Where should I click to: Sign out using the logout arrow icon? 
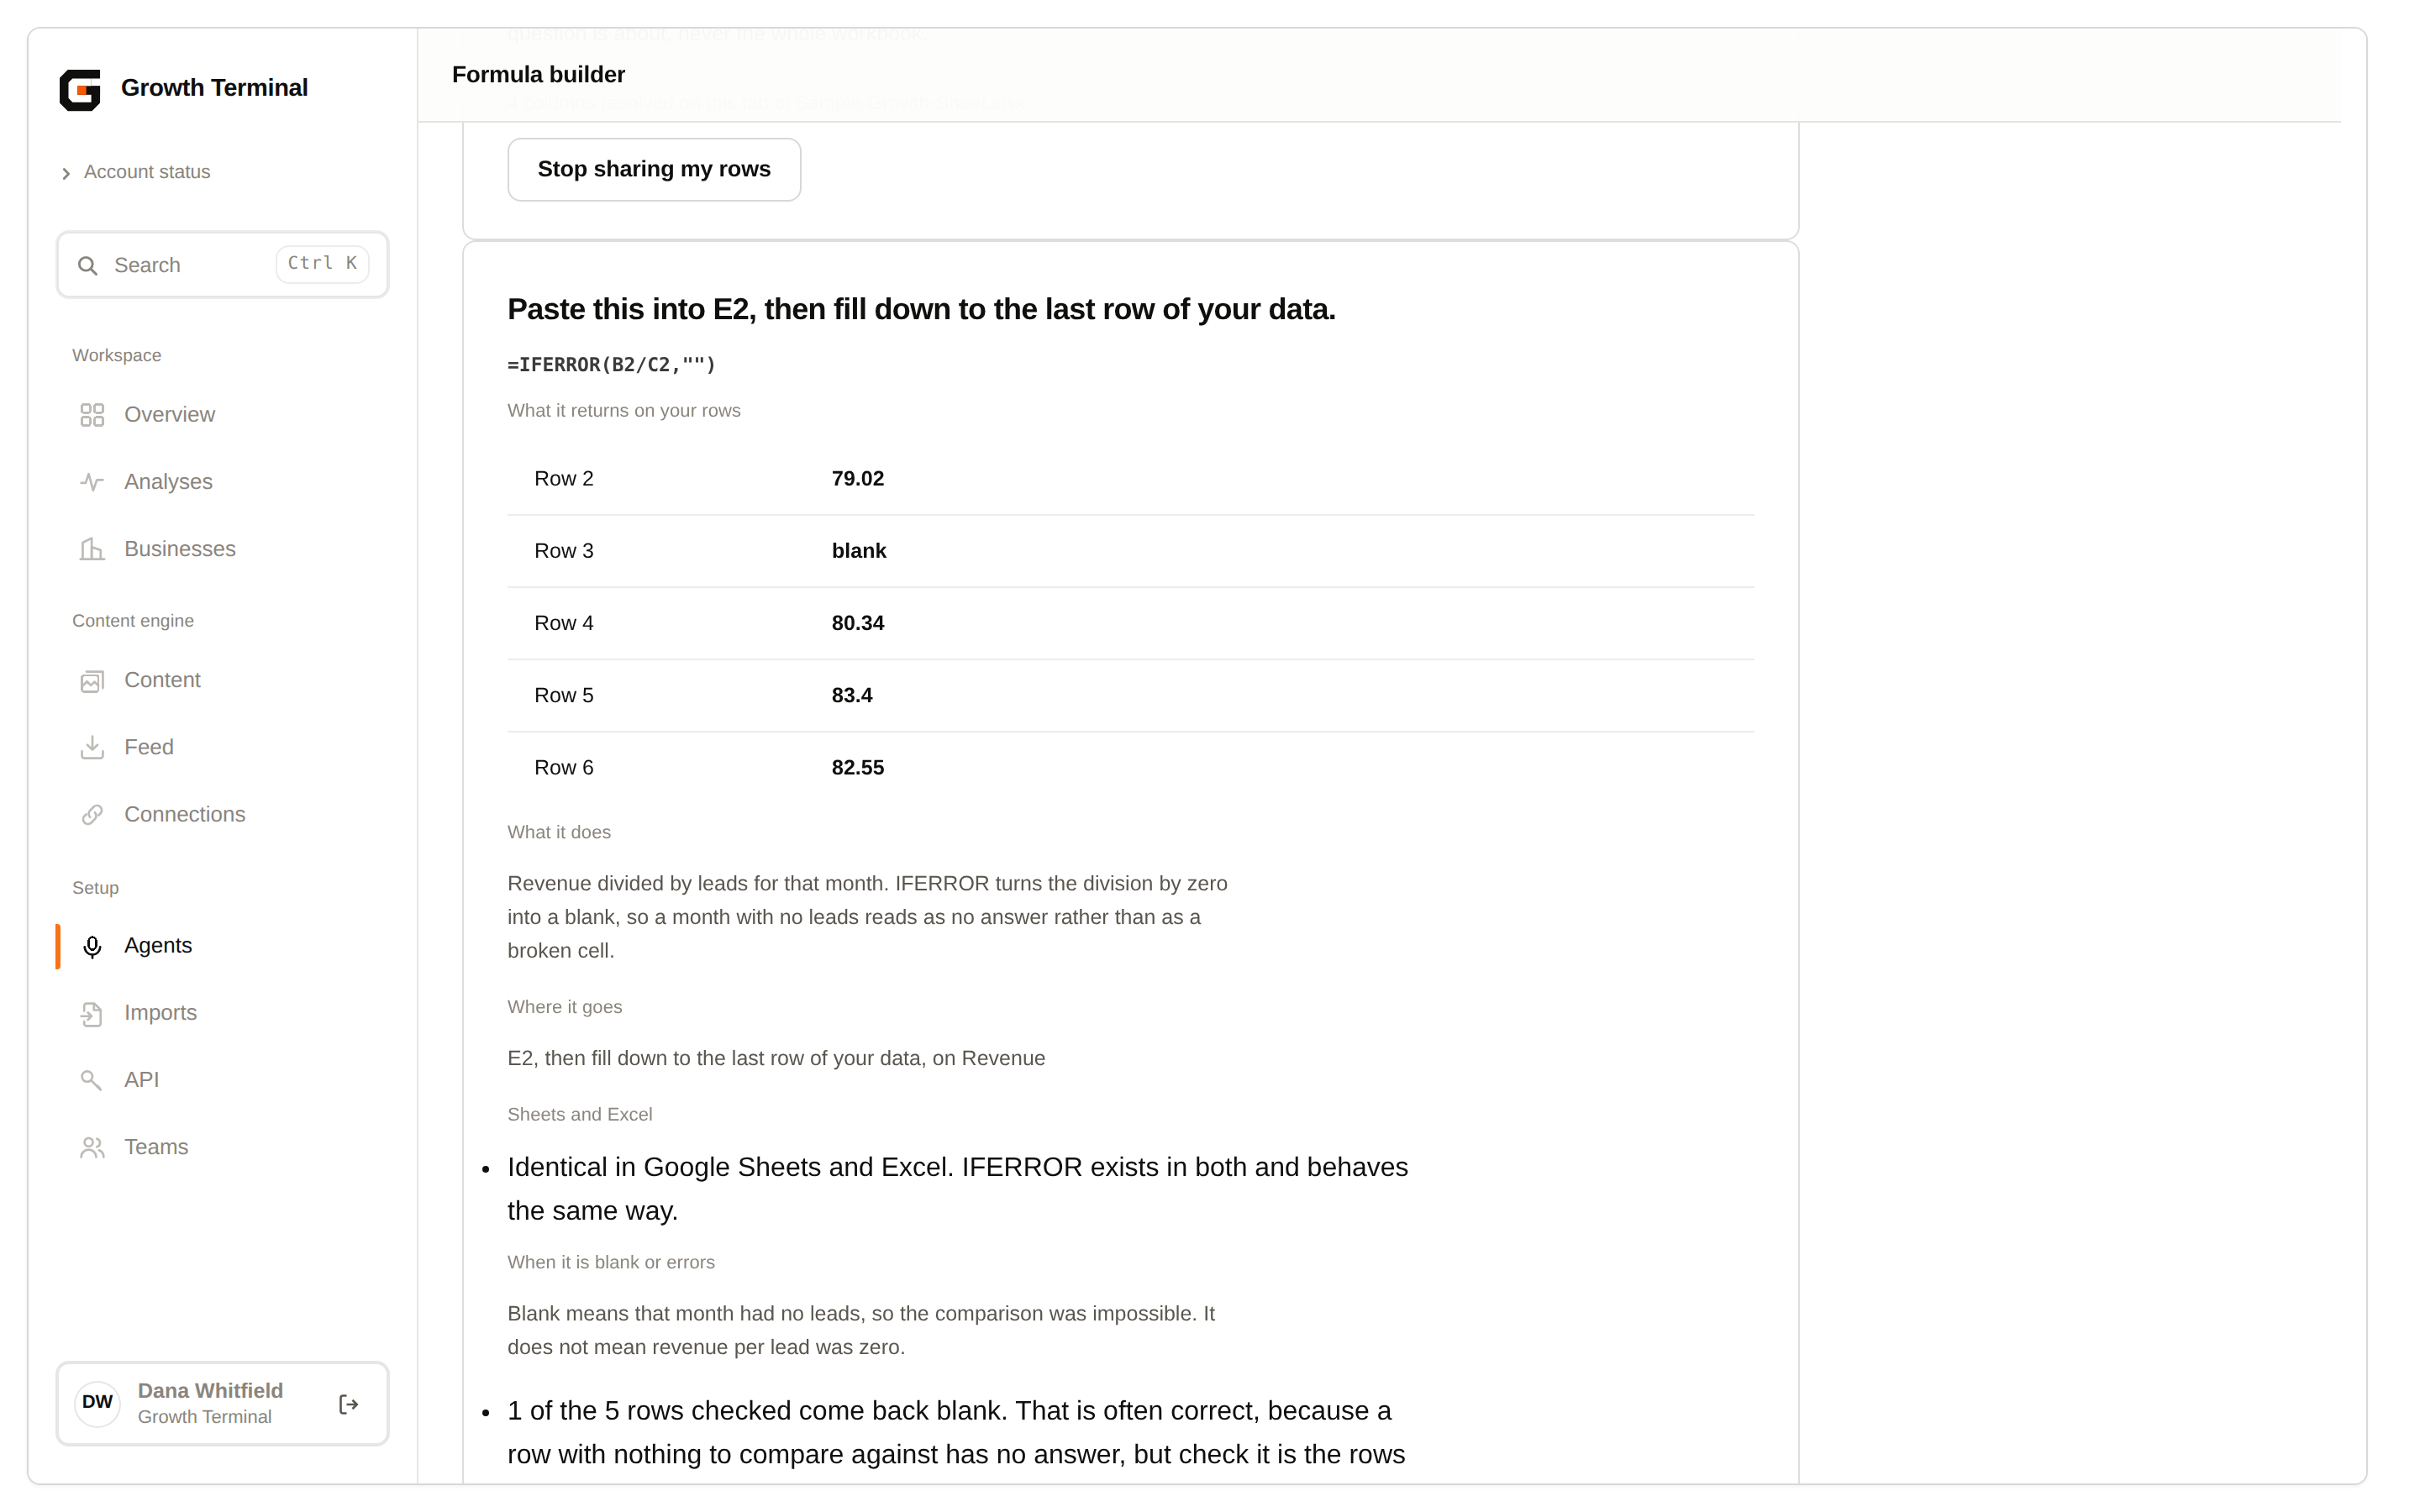(x=349, y=1404)
